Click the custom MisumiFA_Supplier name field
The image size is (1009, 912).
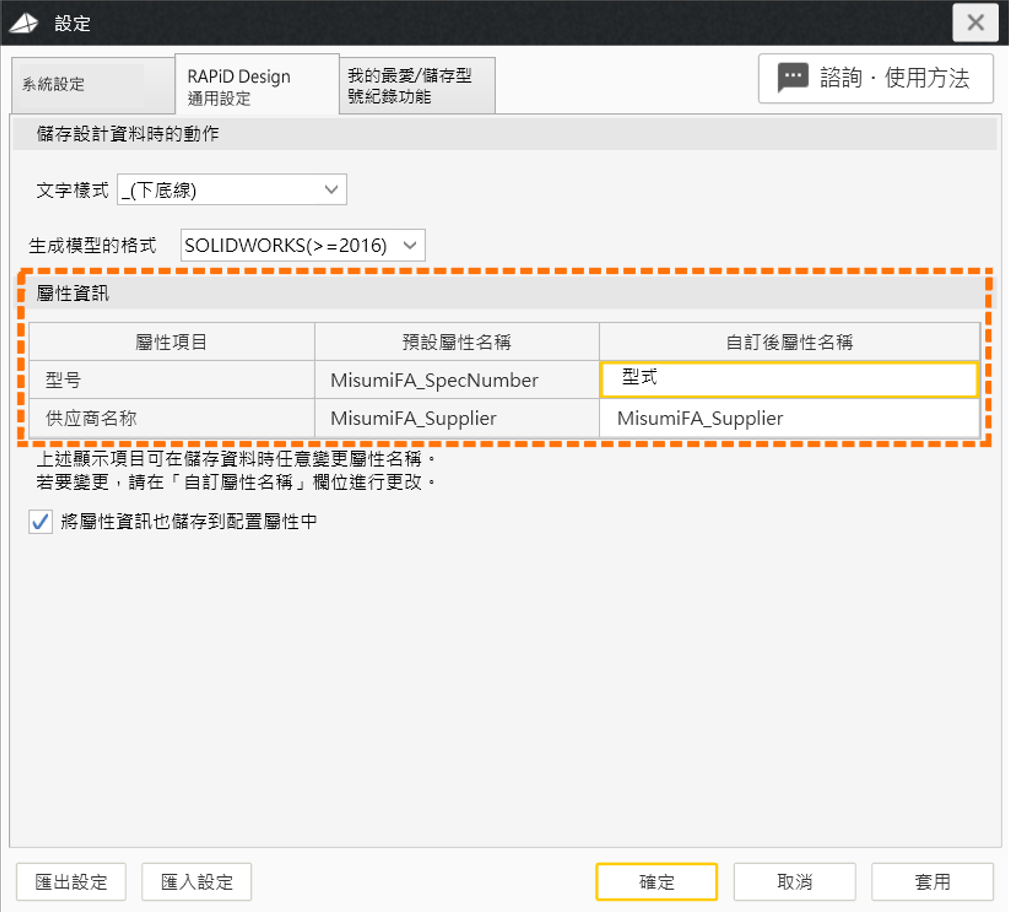pos(788,418)
